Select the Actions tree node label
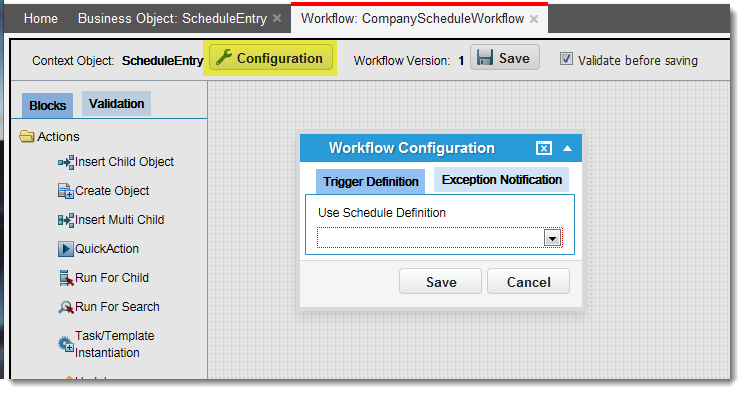745x394 pixels. 58,137
